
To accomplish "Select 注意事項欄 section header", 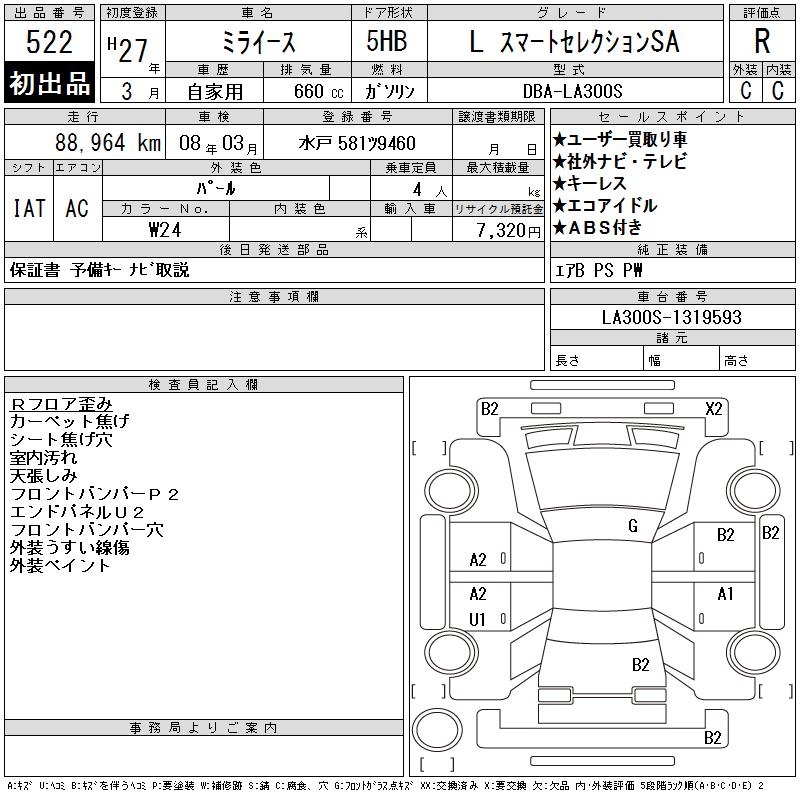I will 274,296.
